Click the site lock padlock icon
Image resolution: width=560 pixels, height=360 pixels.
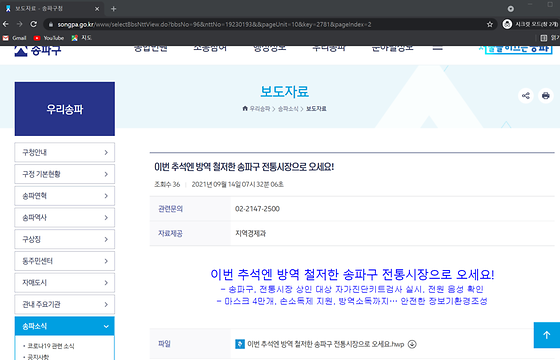point(51,25)
